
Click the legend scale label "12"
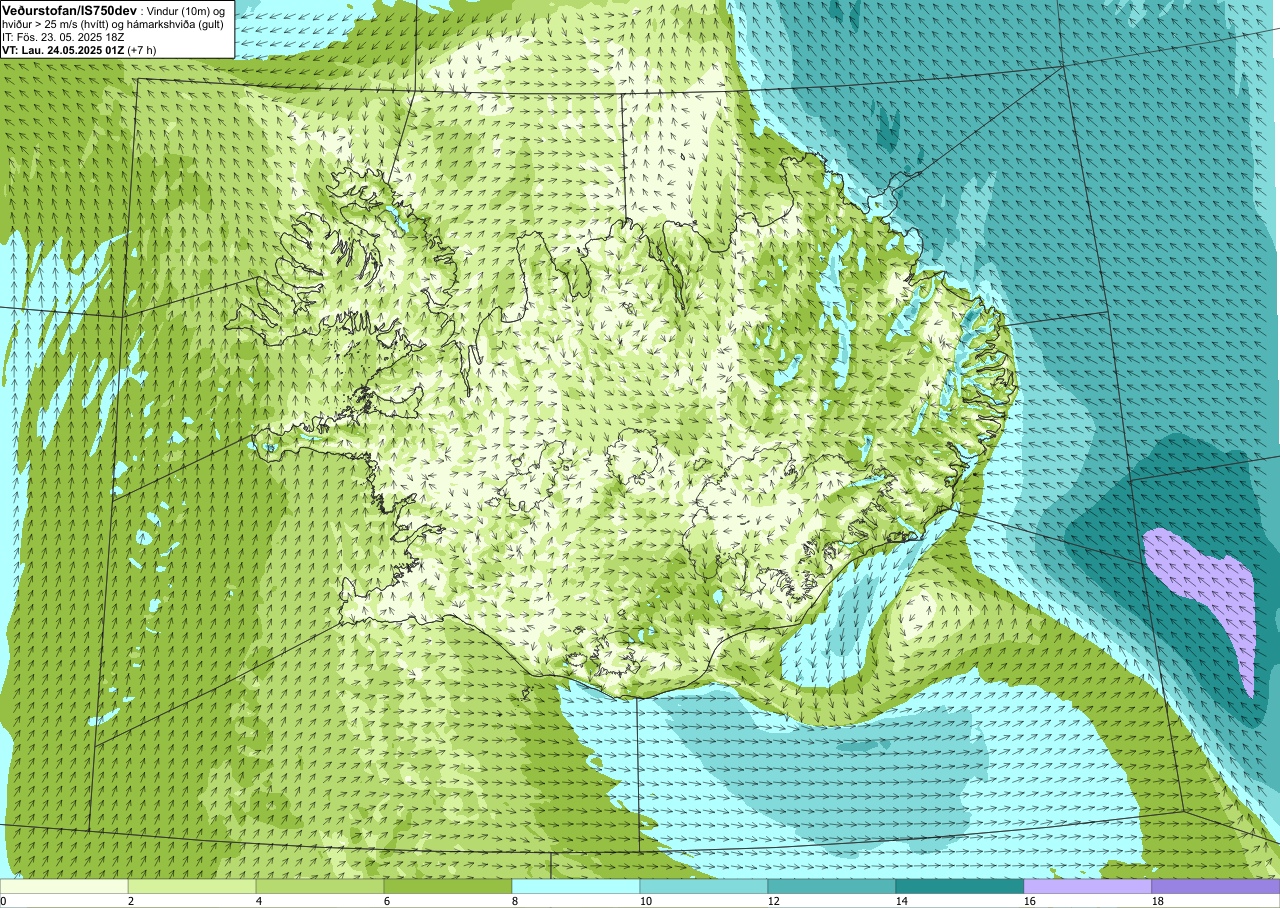774,901
